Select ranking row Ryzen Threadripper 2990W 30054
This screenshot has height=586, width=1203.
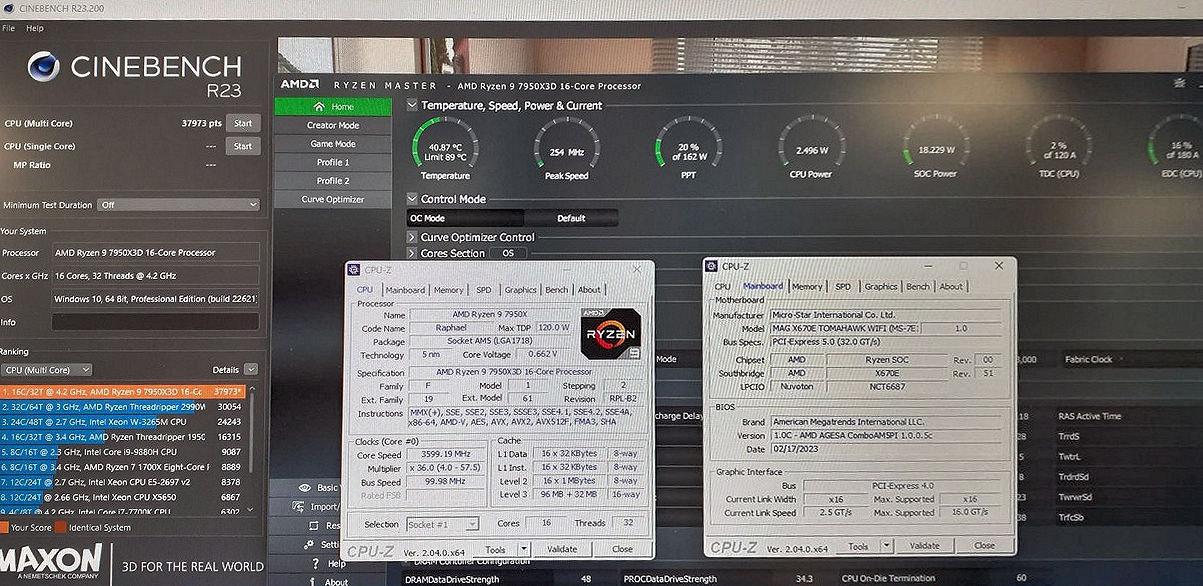coord(122,407)
